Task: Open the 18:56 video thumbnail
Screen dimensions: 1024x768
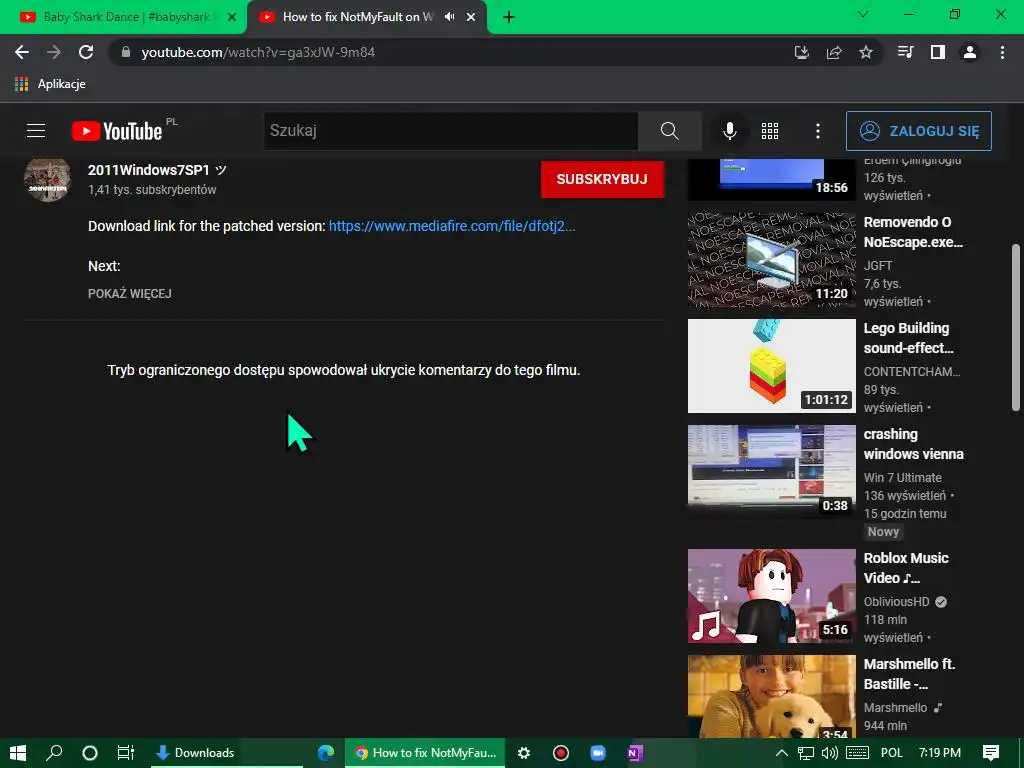Action: pos(771,179)
